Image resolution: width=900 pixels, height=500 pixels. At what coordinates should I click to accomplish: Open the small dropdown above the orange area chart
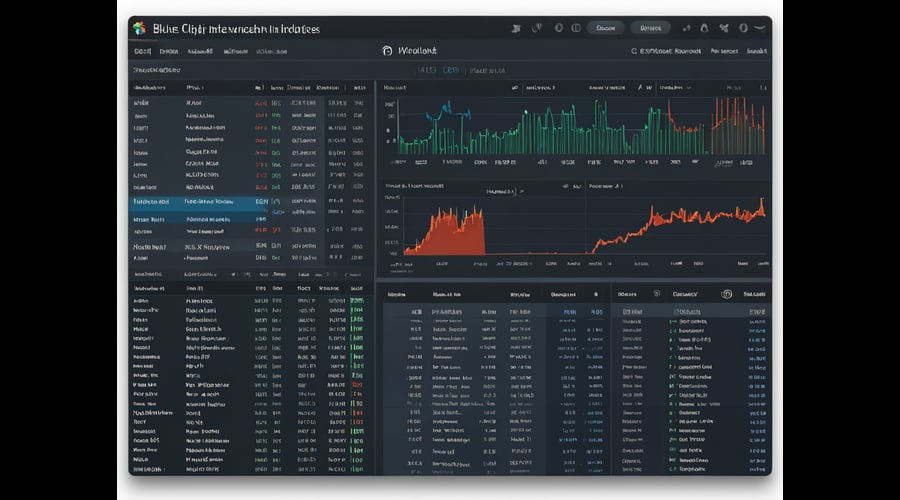coord(505,192)
